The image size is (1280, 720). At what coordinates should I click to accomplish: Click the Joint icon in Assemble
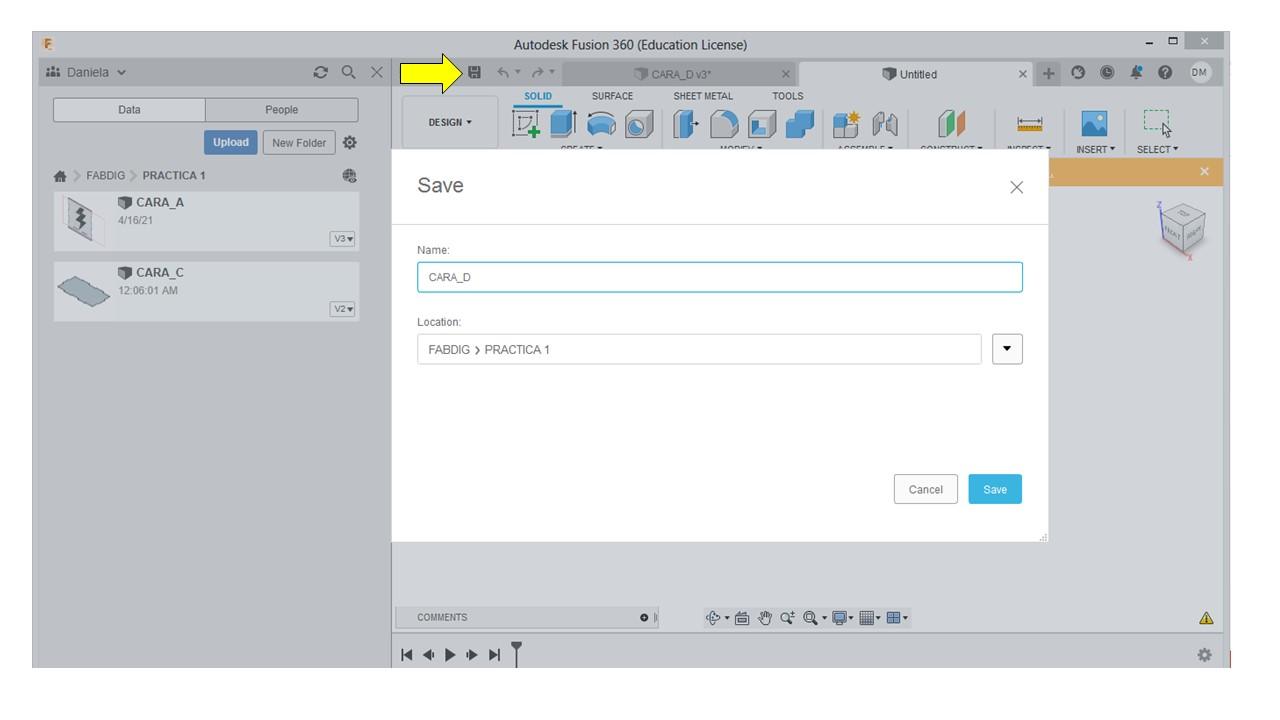pos(886,125)
